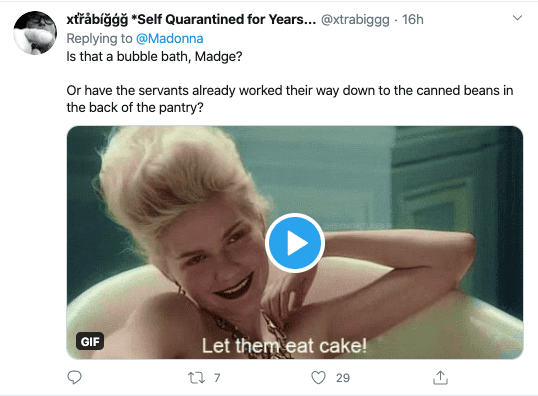The height and width of the screenshot is (396, 538).
Task: View the like count 29
Action: tap(343, 378)
